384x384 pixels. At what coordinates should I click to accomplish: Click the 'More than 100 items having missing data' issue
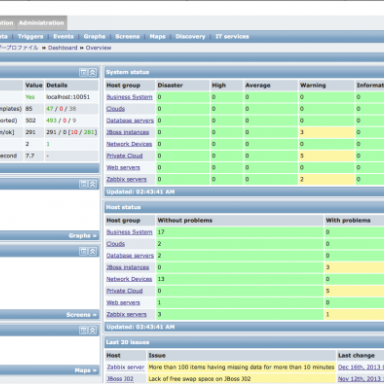coord(241,367)
